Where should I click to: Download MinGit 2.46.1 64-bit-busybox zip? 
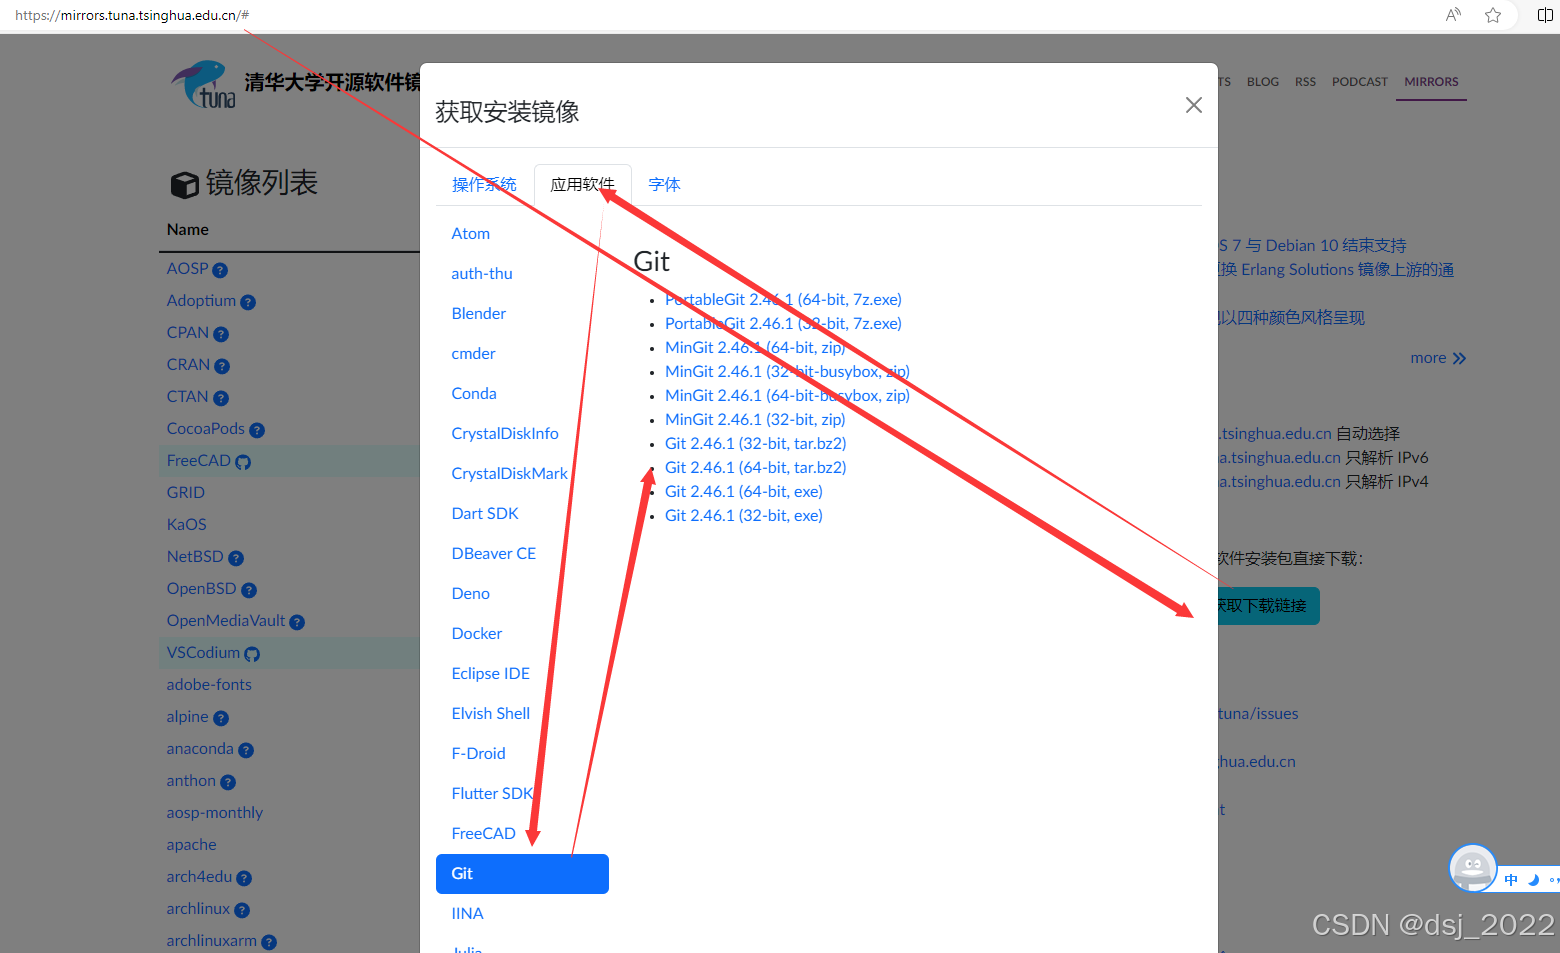787,395
